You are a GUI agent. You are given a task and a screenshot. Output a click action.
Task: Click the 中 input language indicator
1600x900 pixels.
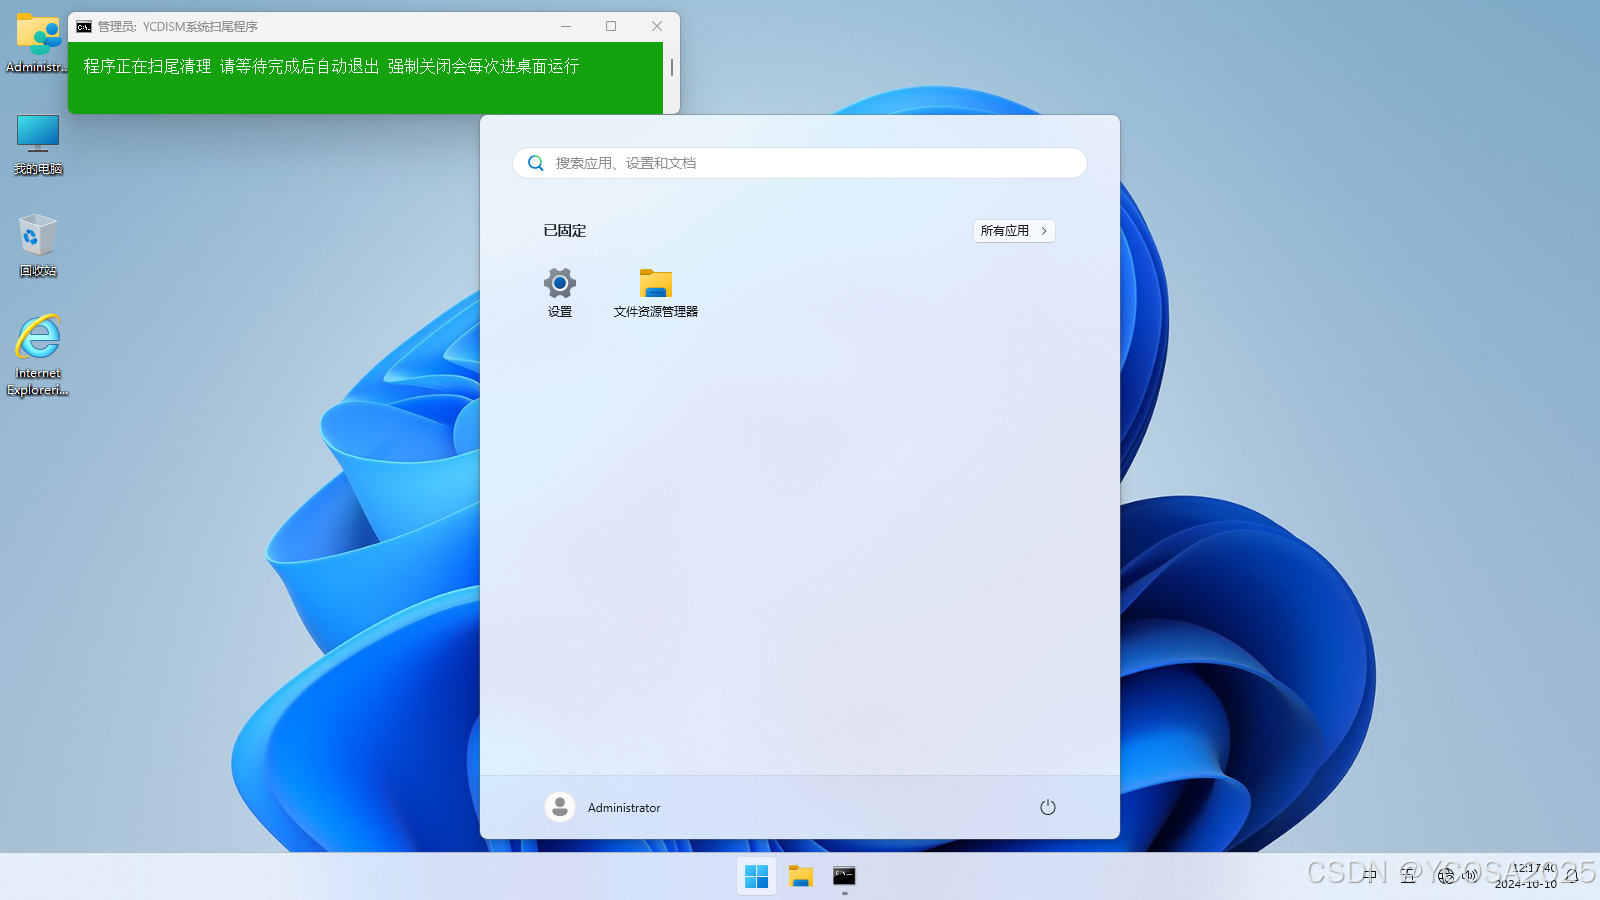tap(1370, 875)
